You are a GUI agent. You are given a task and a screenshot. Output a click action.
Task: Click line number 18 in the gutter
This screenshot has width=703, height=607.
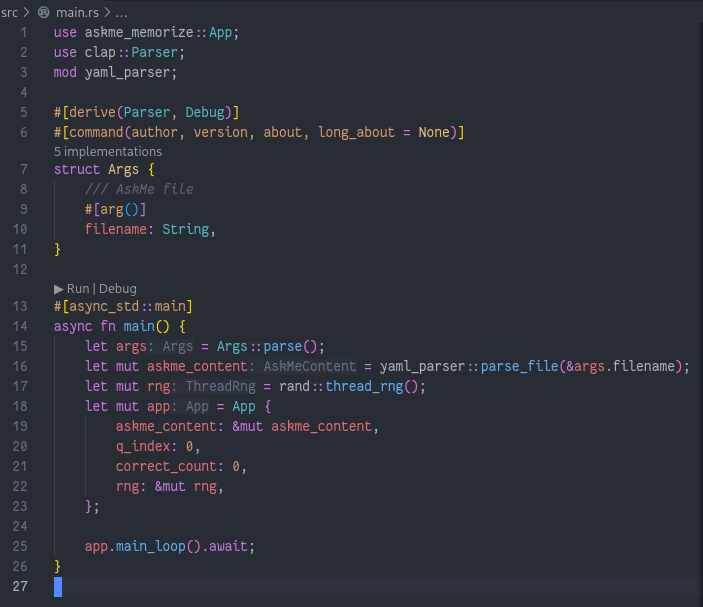[x=20, y=407]
